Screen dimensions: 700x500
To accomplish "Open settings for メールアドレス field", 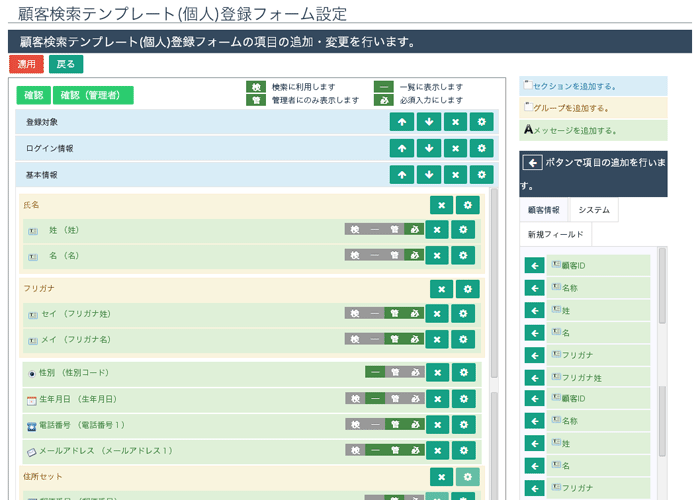I will tap(463, 451).
